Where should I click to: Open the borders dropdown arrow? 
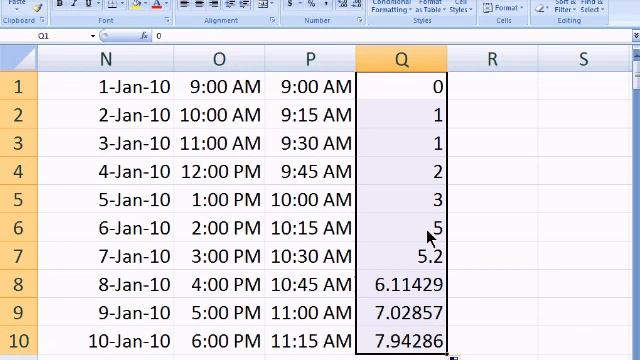(122, 4)
